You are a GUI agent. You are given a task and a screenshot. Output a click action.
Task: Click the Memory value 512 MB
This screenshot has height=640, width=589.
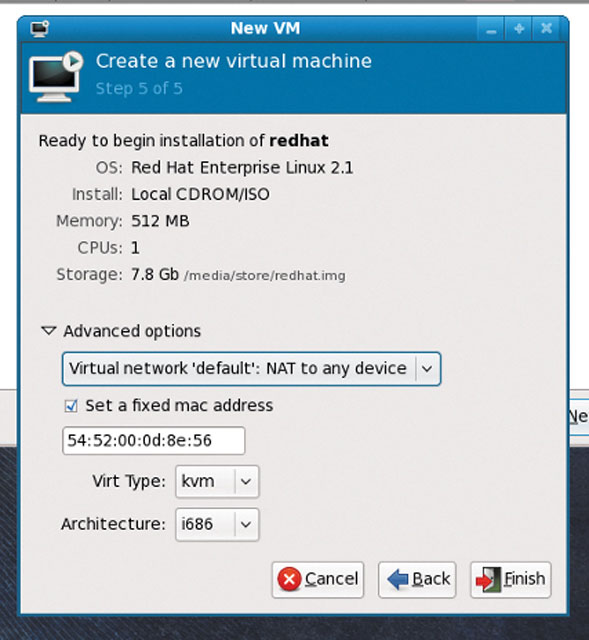pos(160,221)
